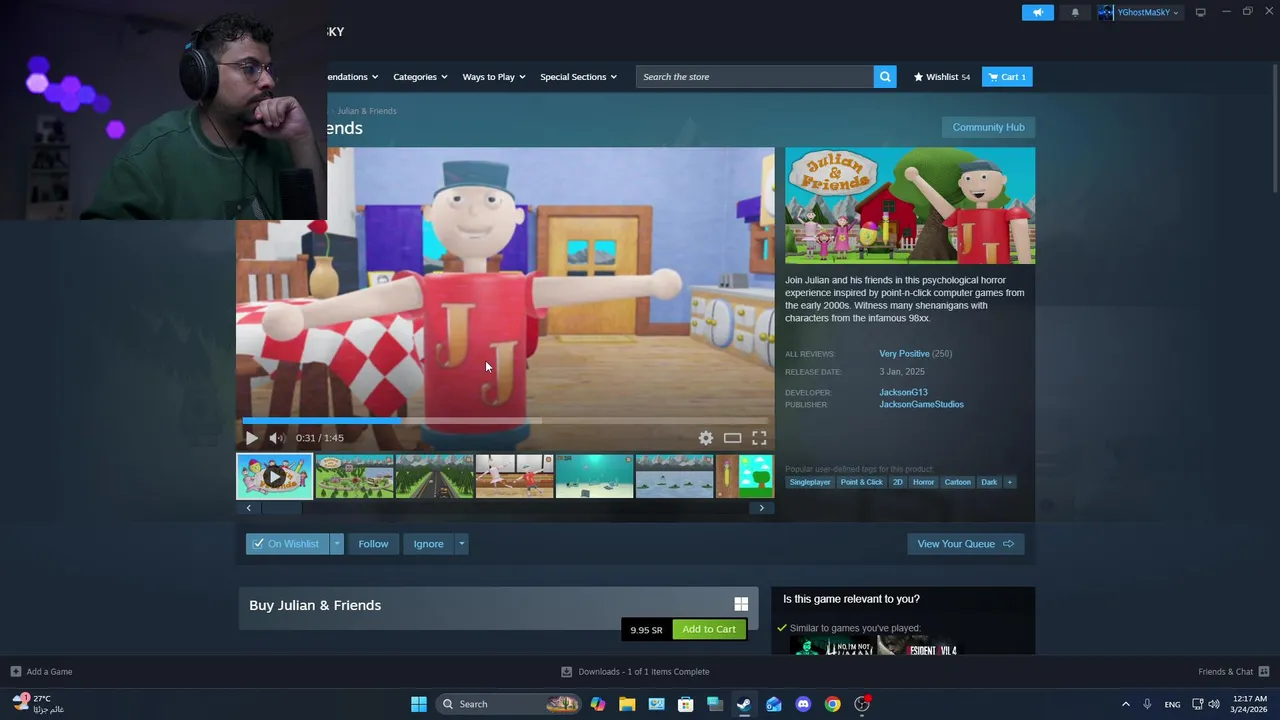Select the teal underwater screenshot thumbnail

coord(594,476)
